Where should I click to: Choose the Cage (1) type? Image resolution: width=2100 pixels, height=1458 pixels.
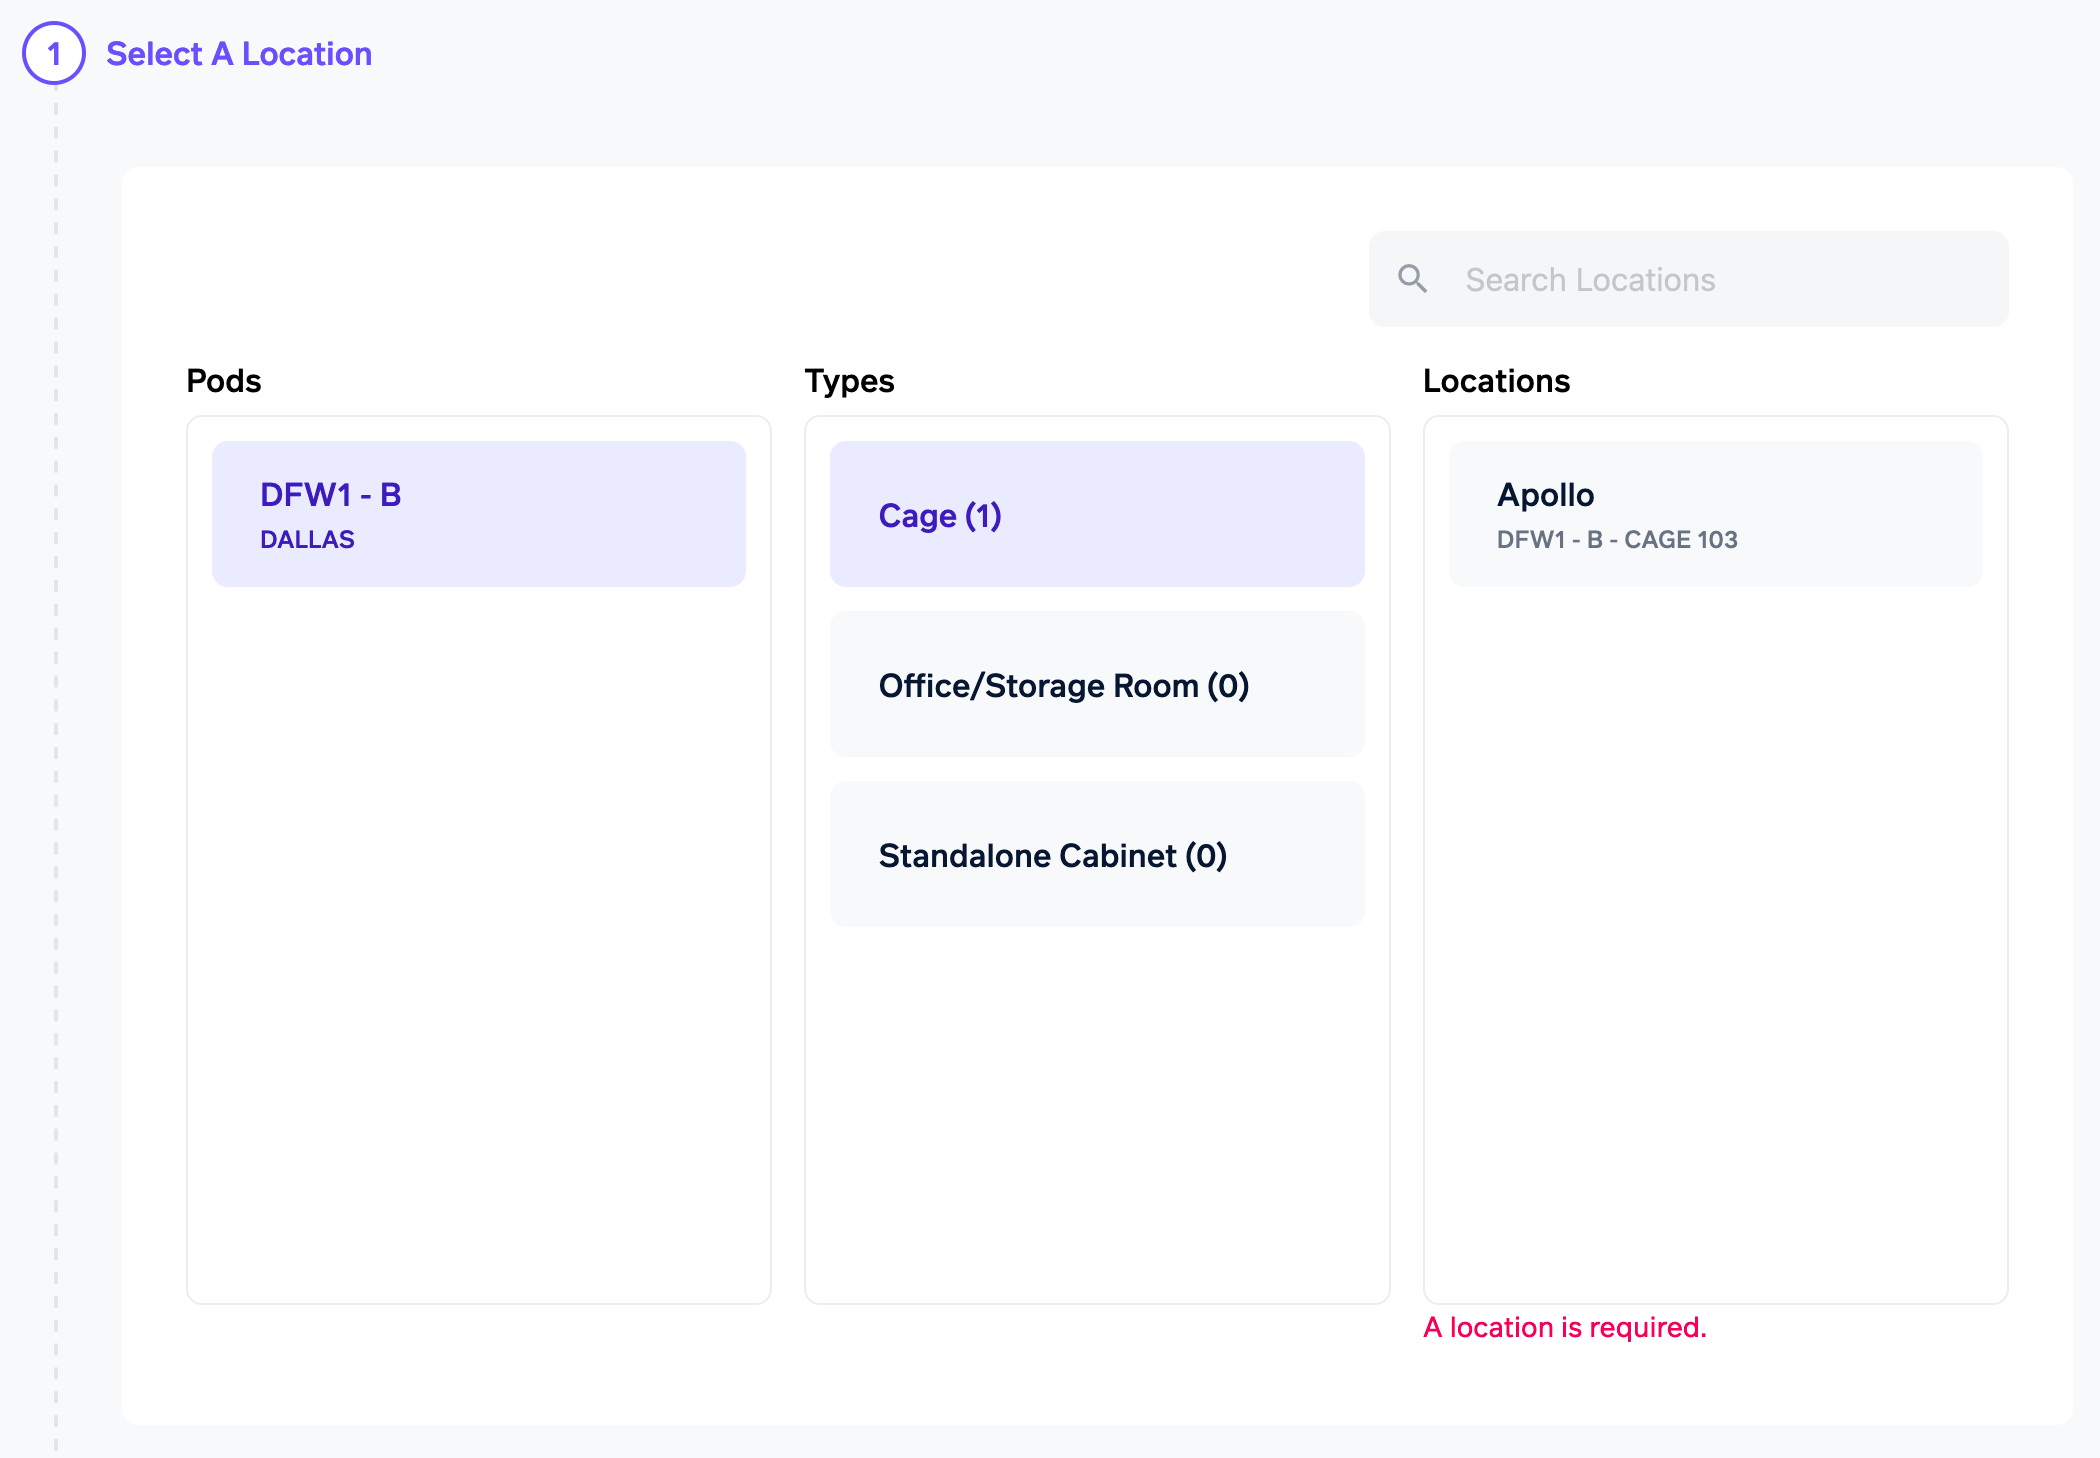click(1096, 513)
